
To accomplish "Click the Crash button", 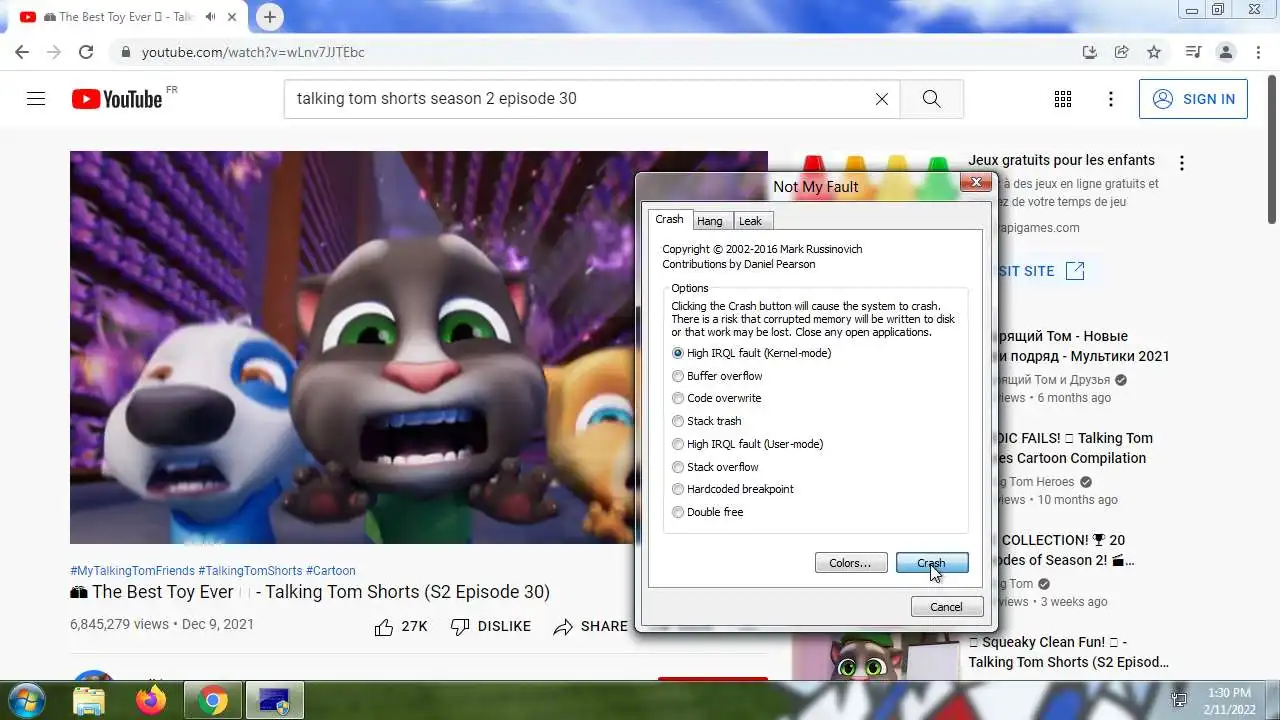I will click(932, 563).
